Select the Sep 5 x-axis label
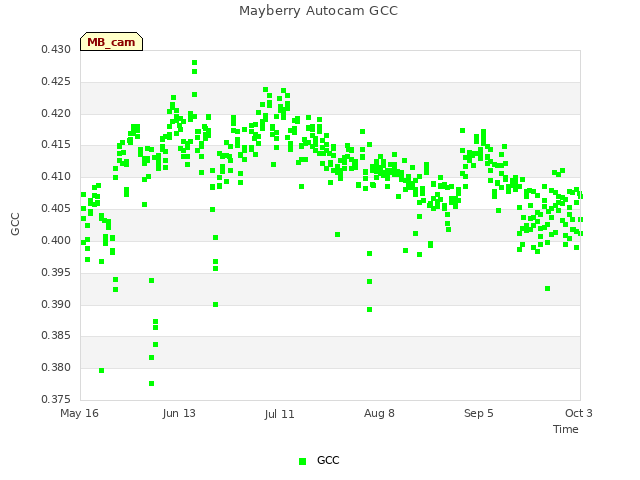The height and width of the screenshot is (480, 640). pyautogui.click(x=479, y=413)
